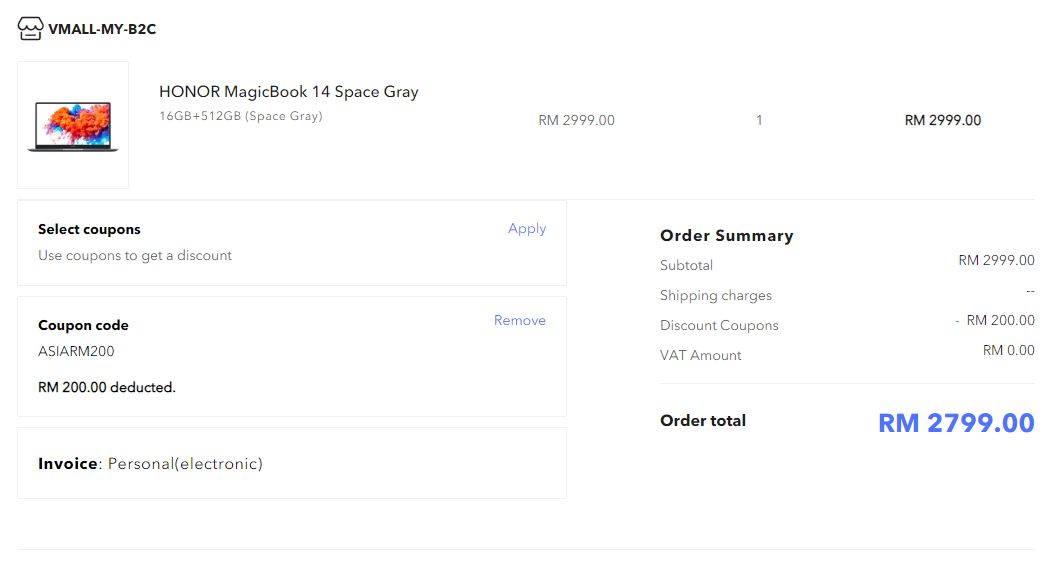Click the 'RM 200.00 deducted.' message
This screenshot has width=1048, height=563.
click(107, 387)
